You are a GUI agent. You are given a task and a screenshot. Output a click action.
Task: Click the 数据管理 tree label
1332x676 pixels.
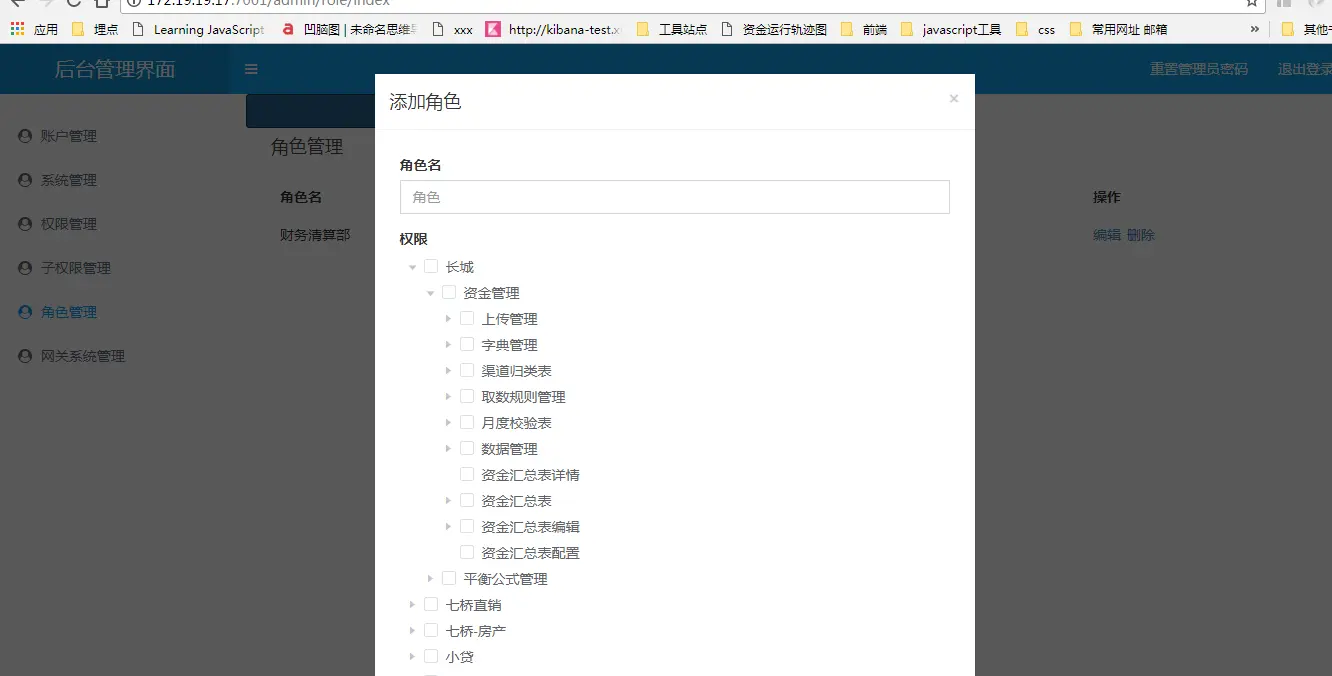coord(510,449)
